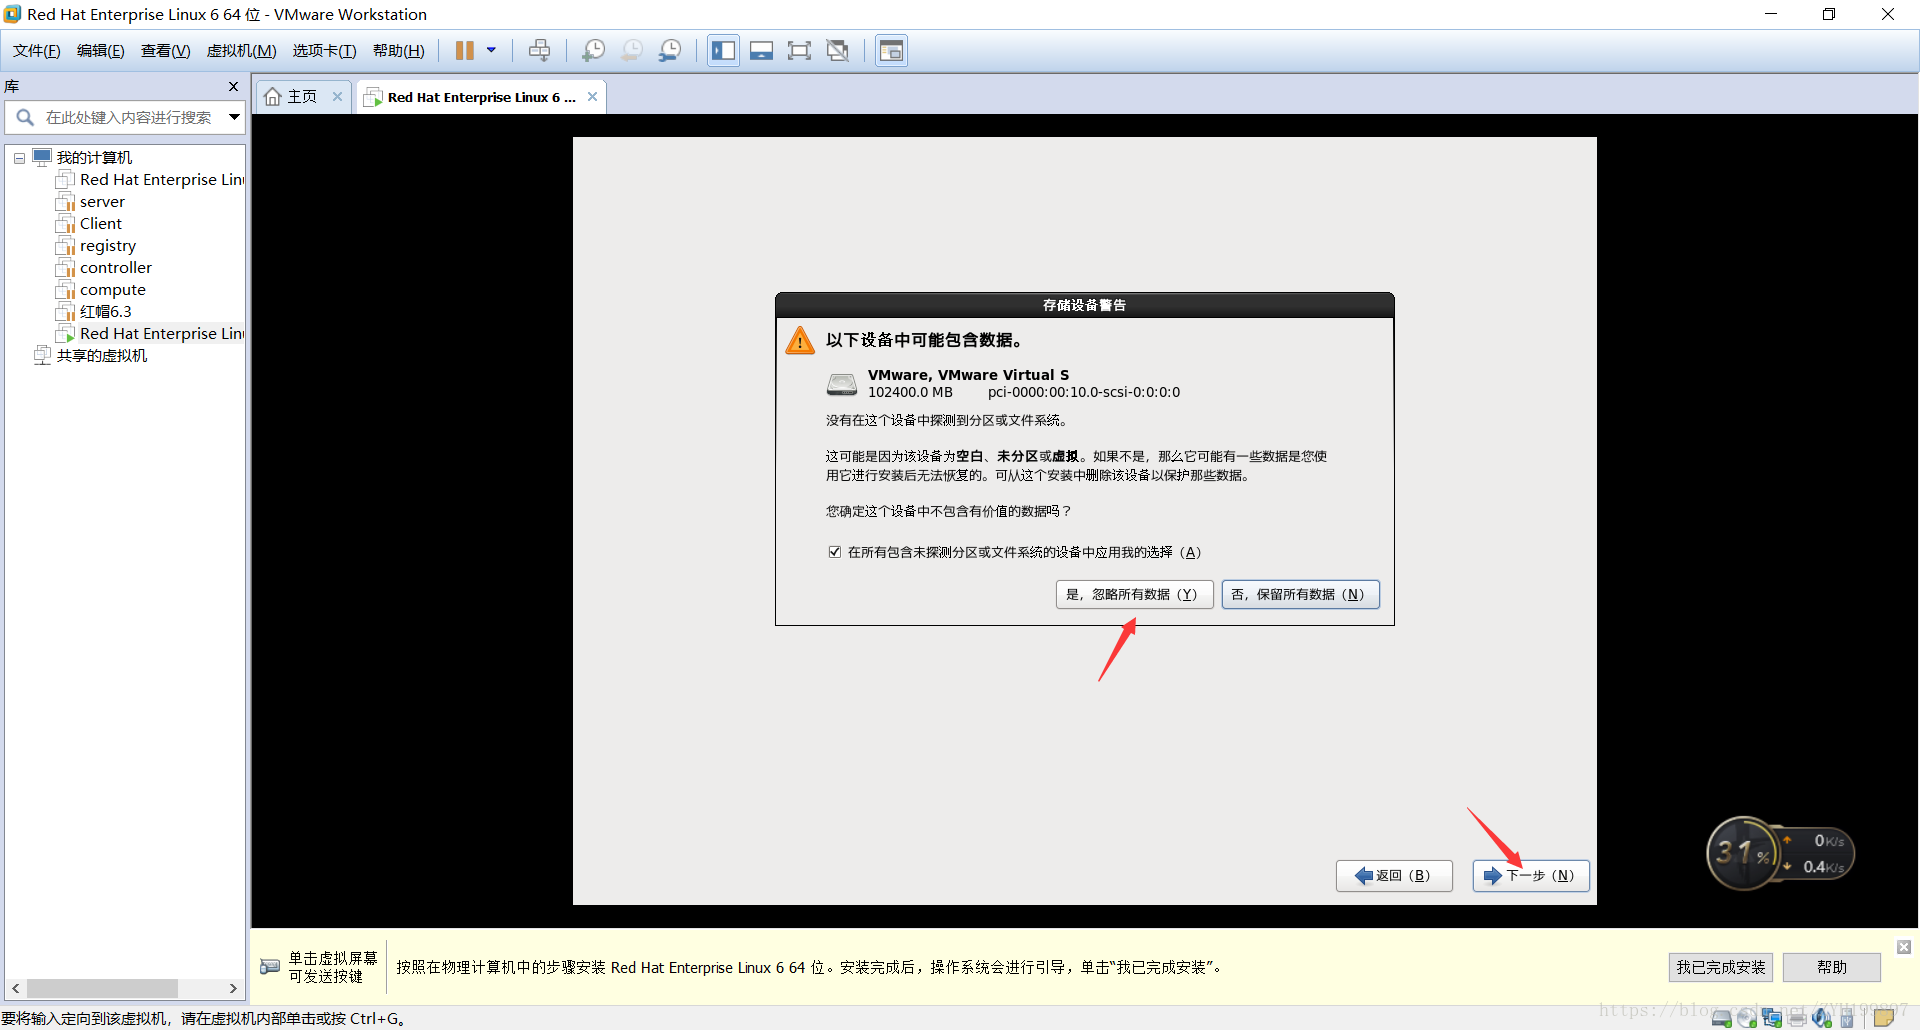Open the snapshot manager with the wrench clock icon

coord(670,51)
